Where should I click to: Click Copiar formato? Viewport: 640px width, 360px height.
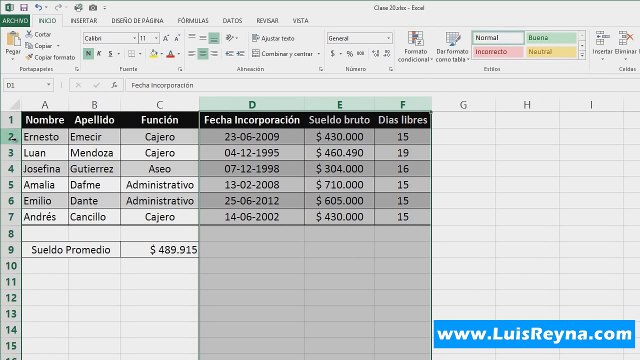(x=50, y=57)
